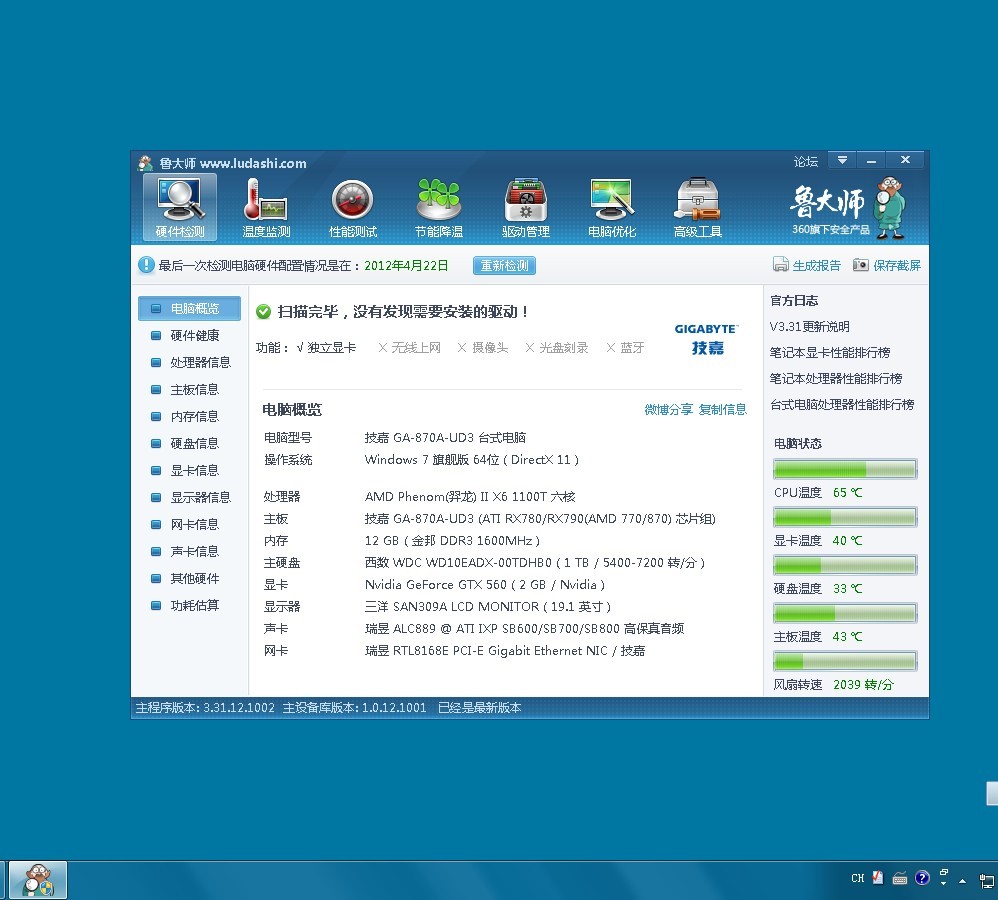Switch to 显卡信息 sidebar item
The height and width of the screenshot is (900, 998).
tap(194, 470)
